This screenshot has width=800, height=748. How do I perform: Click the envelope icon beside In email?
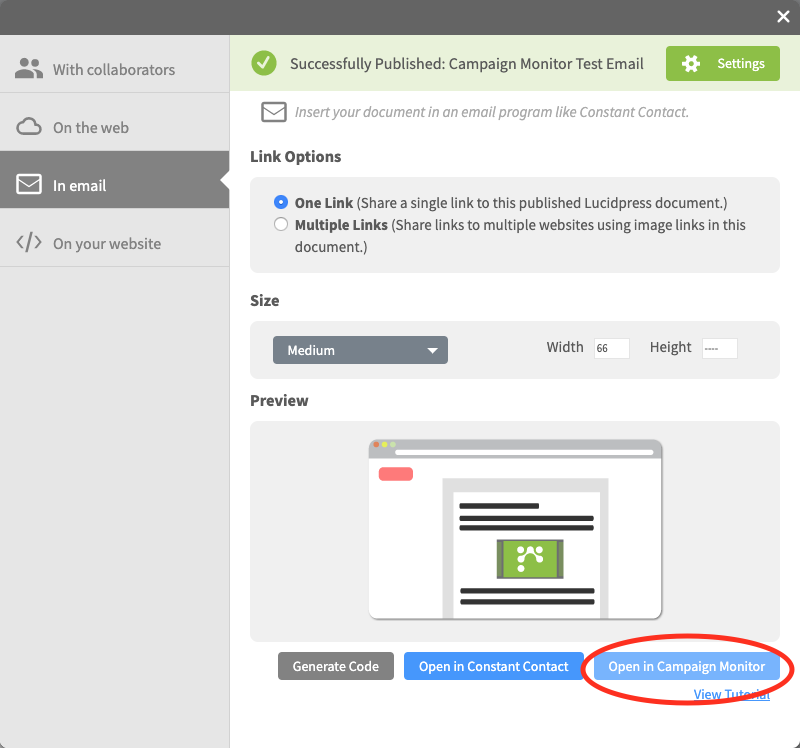(29, 184)
